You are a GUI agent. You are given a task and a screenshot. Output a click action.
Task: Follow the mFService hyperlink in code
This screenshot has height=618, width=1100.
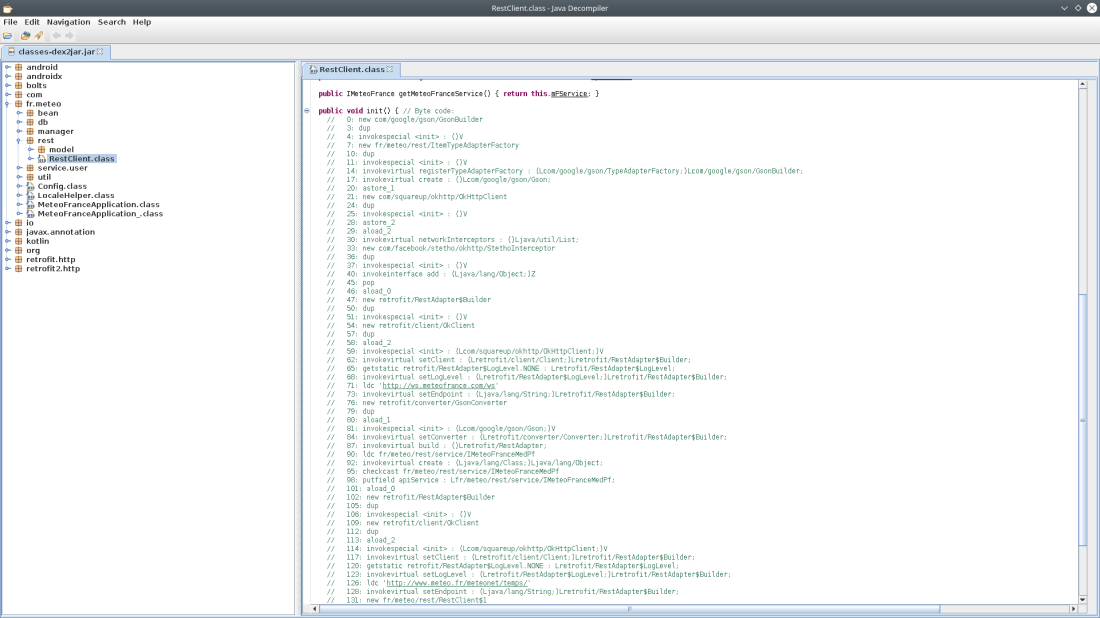coord(570,93)
